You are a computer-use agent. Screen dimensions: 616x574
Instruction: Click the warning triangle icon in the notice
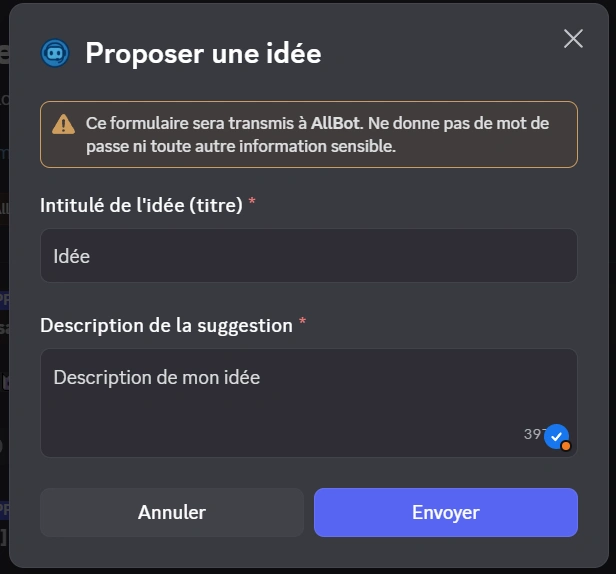(63, 124)
